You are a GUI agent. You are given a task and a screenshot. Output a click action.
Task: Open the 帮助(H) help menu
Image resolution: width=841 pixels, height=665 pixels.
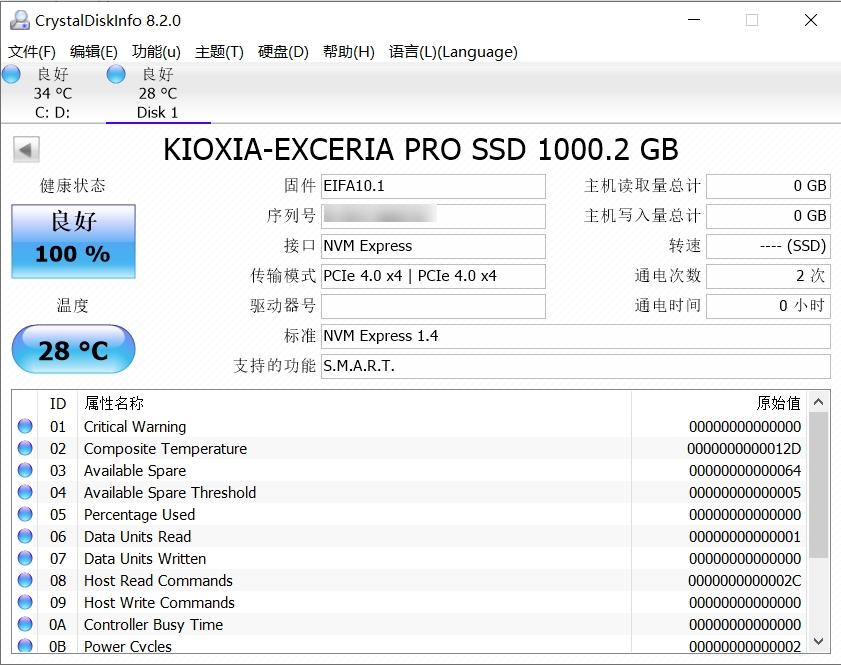click(x=346, y=51)
